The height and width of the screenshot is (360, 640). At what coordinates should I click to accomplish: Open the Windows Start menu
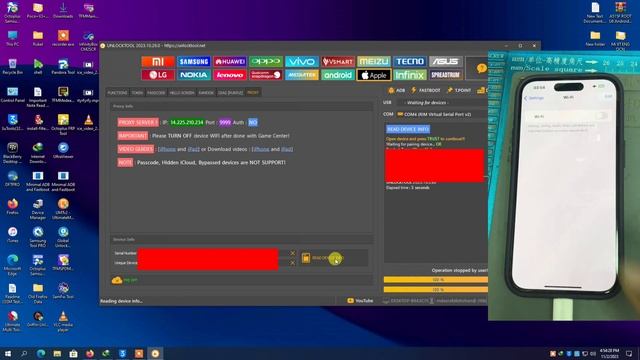pos(8,353)
